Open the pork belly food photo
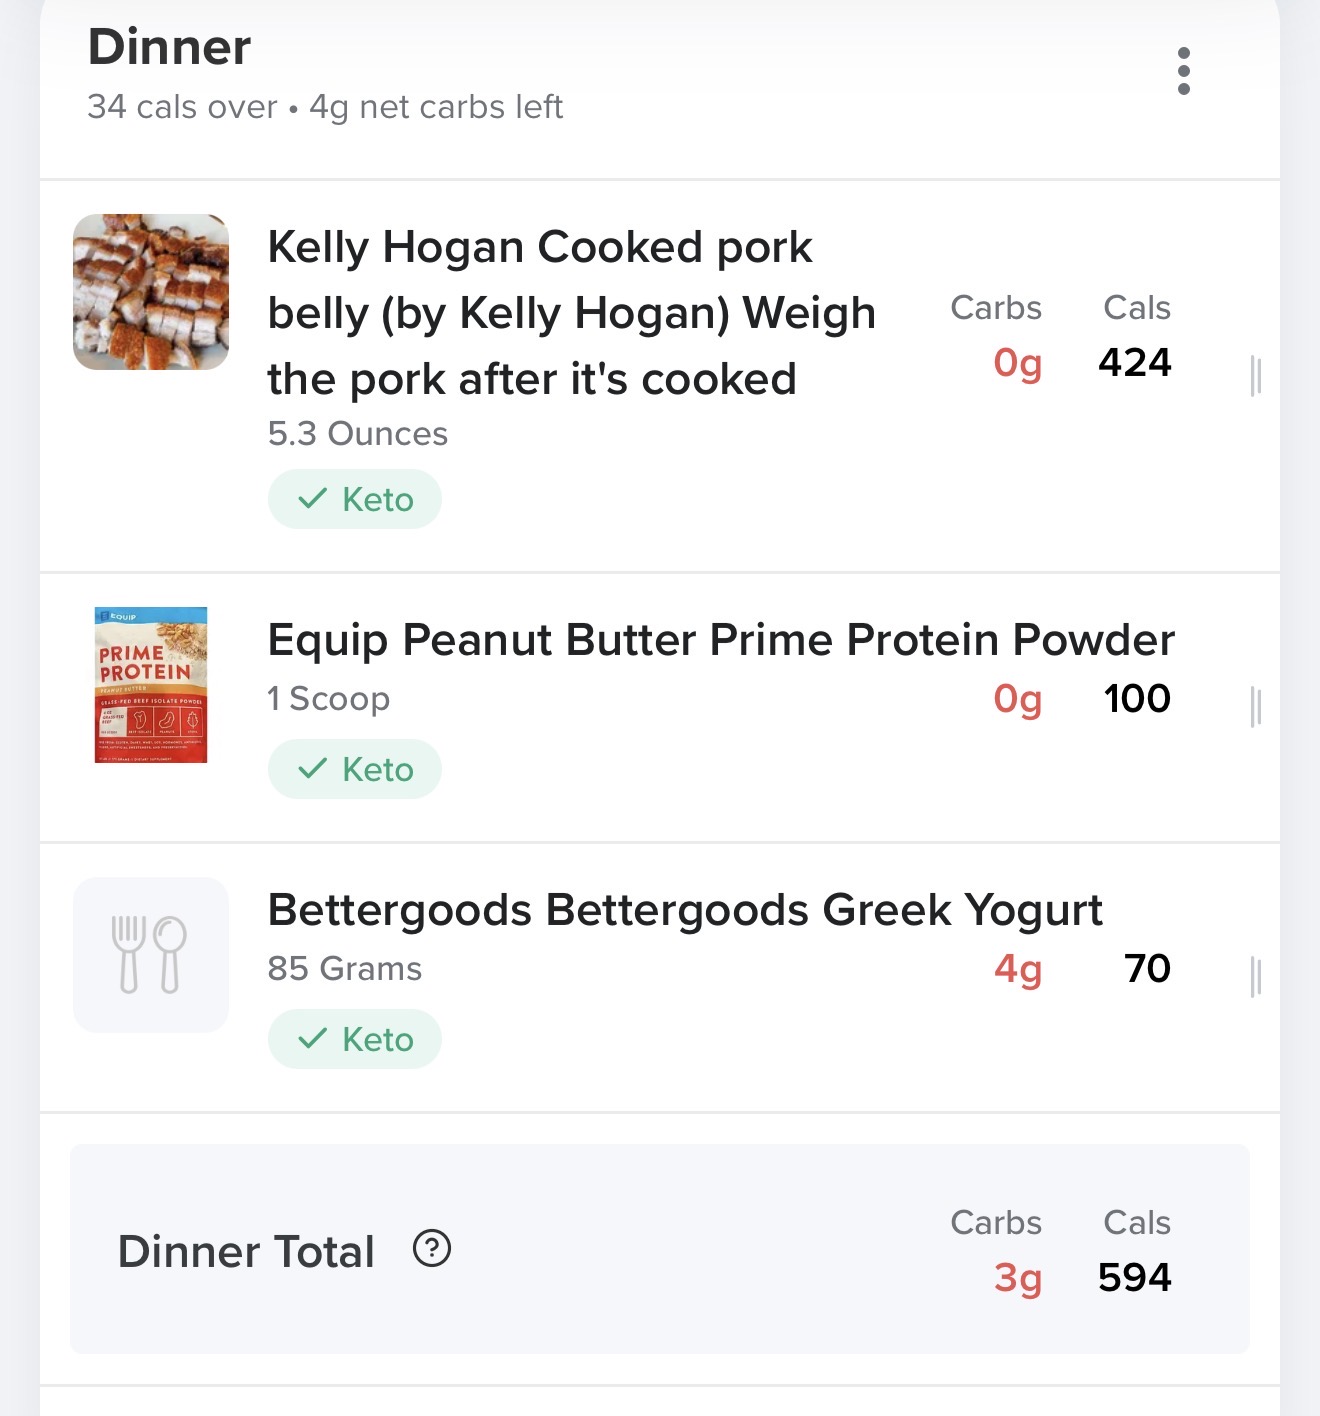This screenshot has width=1320, height=1416. [151, 292]
